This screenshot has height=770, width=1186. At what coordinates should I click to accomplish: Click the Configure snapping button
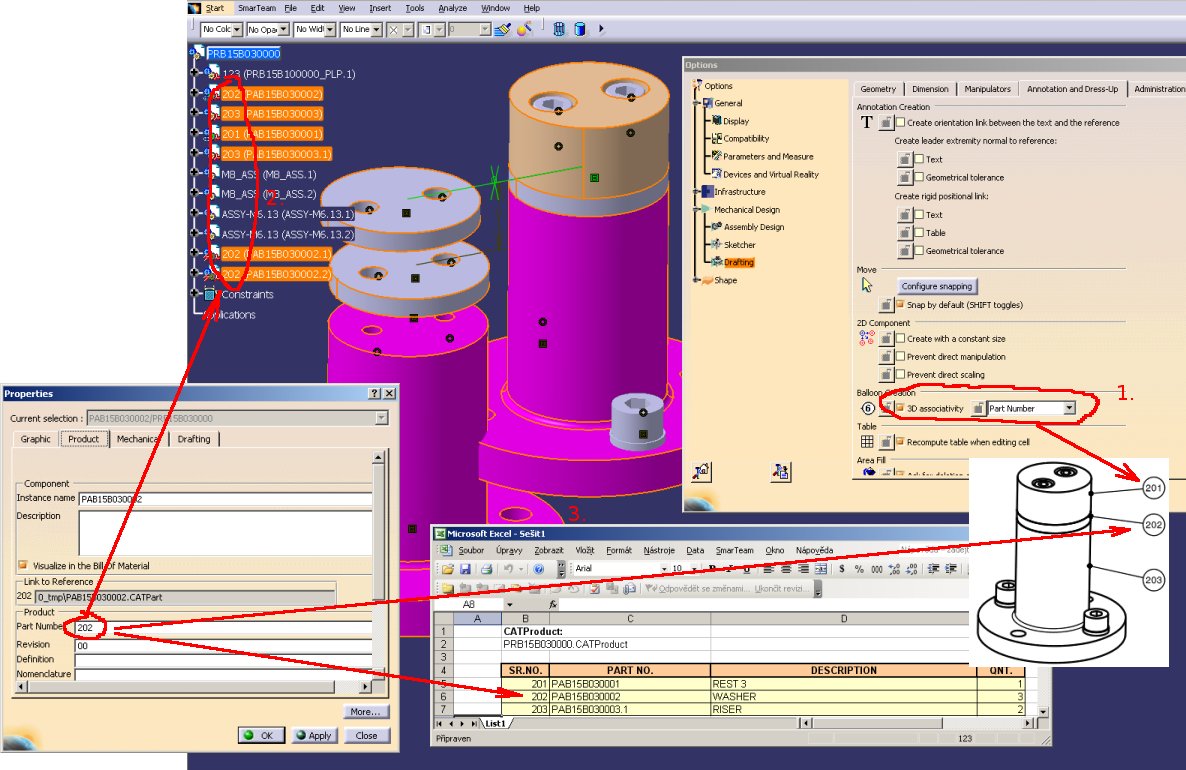(x=936, y=287)
